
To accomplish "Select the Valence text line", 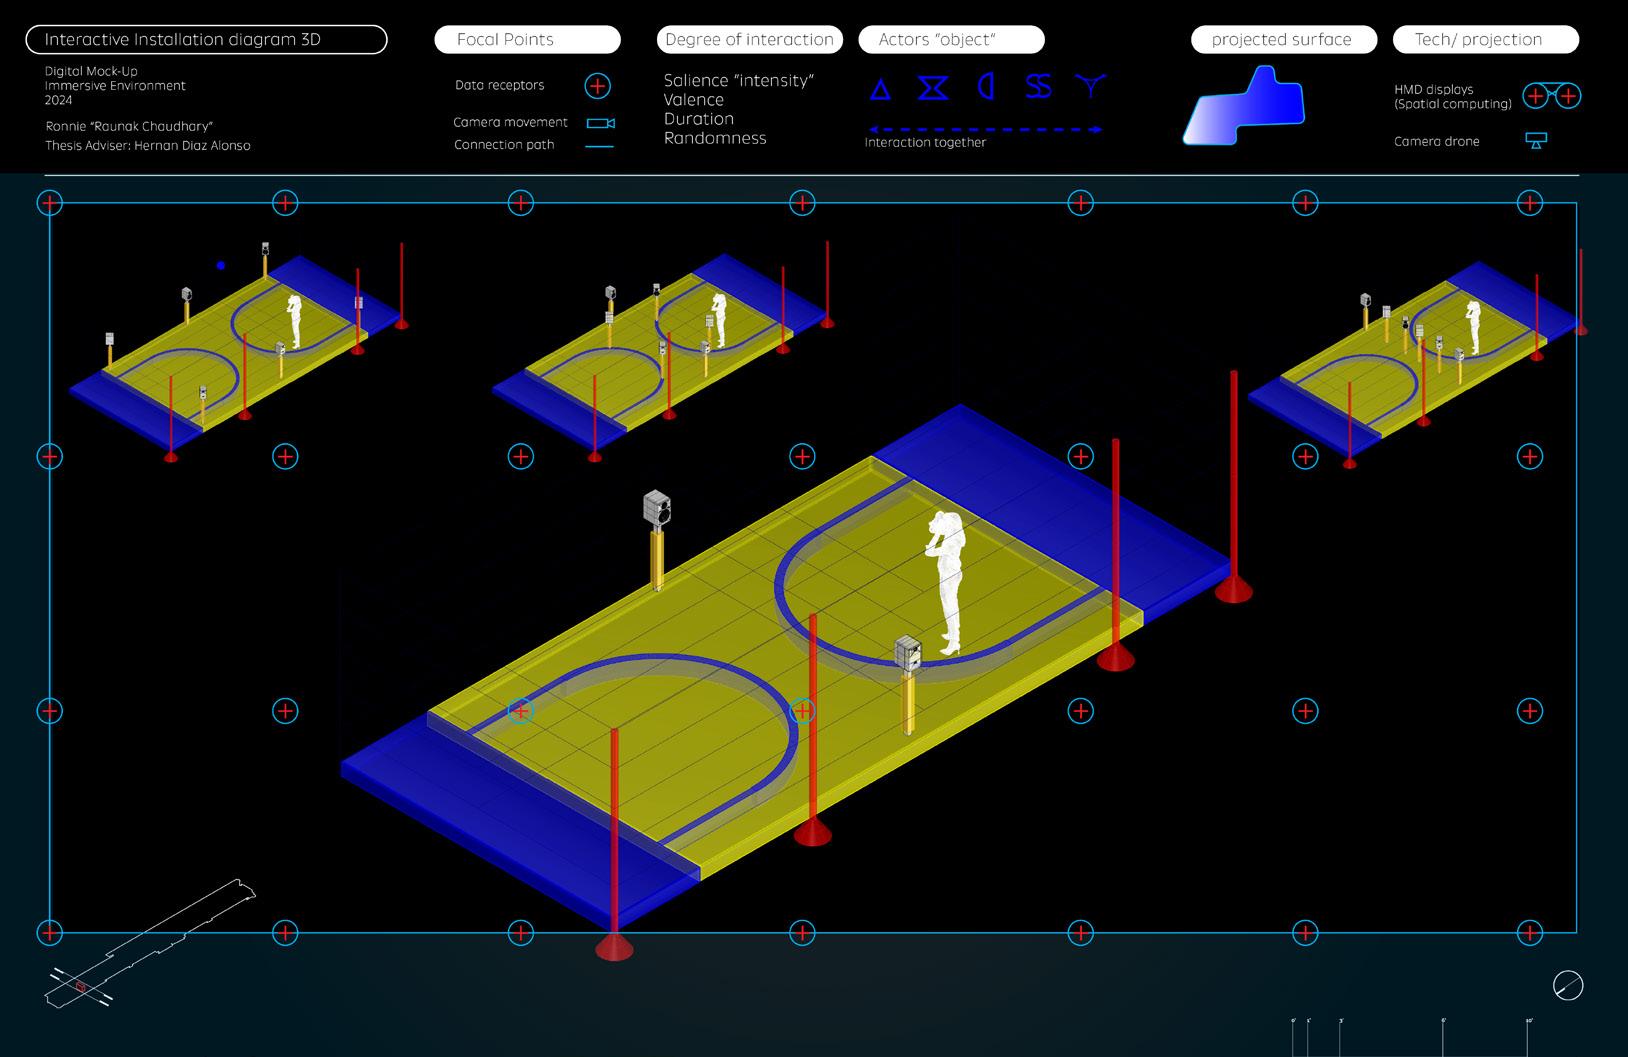I will tap(693, 100).
